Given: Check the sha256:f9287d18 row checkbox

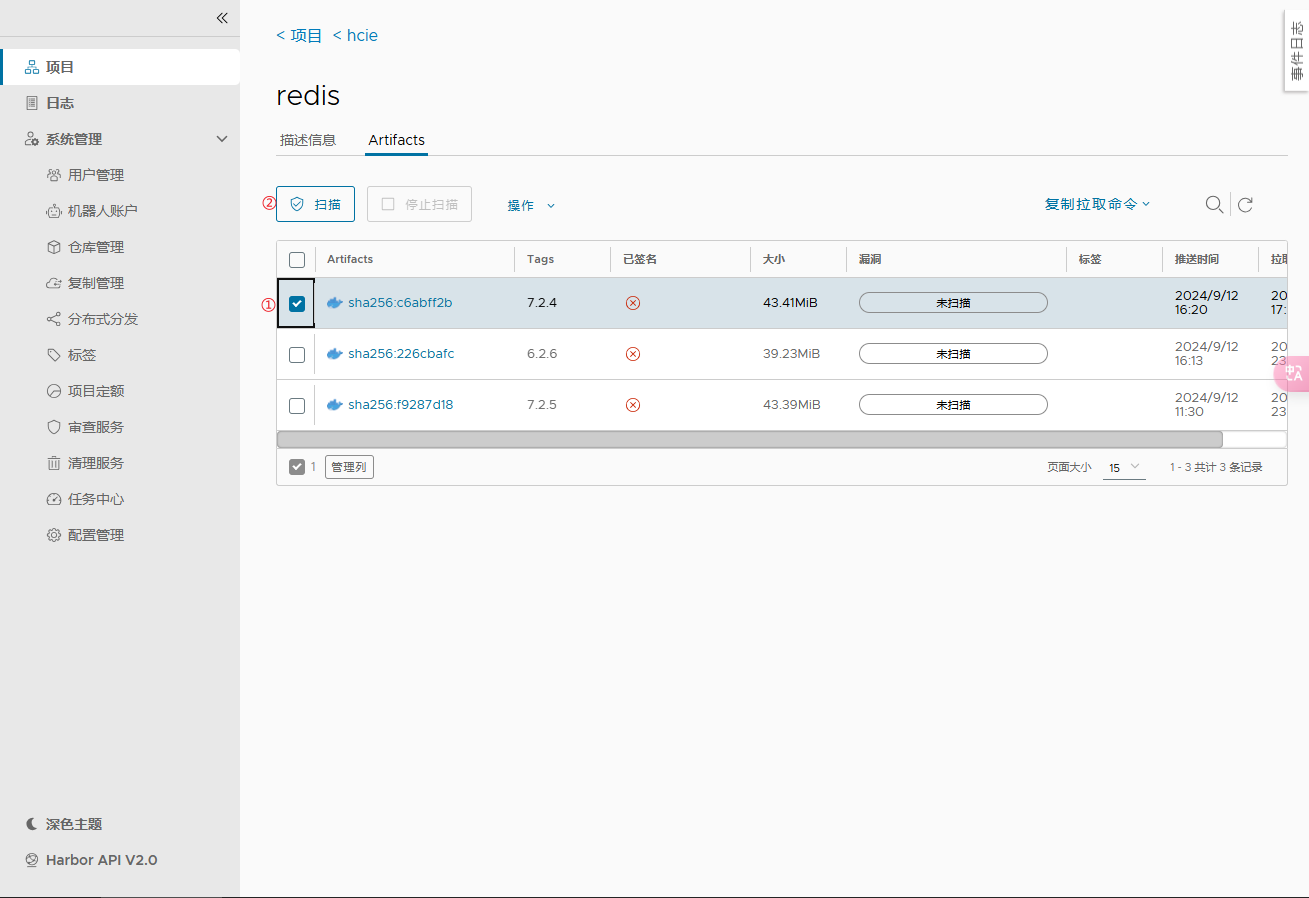Looking at the screenshot, I should pos(297,405).
